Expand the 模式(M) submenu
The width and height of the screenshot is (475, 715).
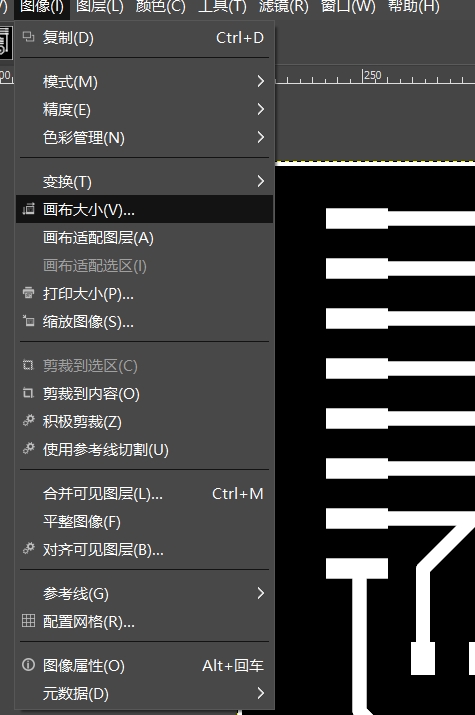pos(144,82)
